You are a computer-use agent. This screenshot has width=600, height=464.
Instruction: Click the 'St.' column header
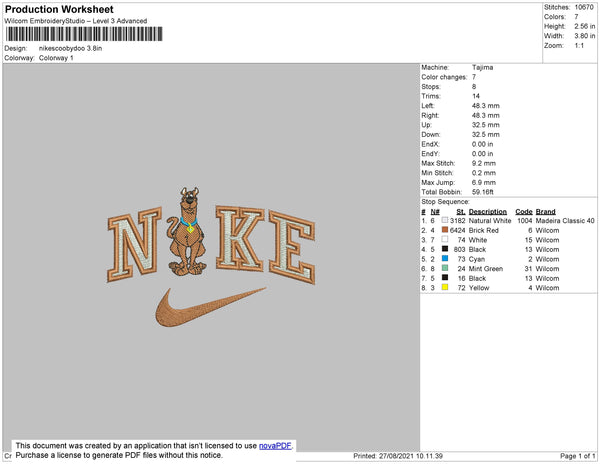pos(461,212)
